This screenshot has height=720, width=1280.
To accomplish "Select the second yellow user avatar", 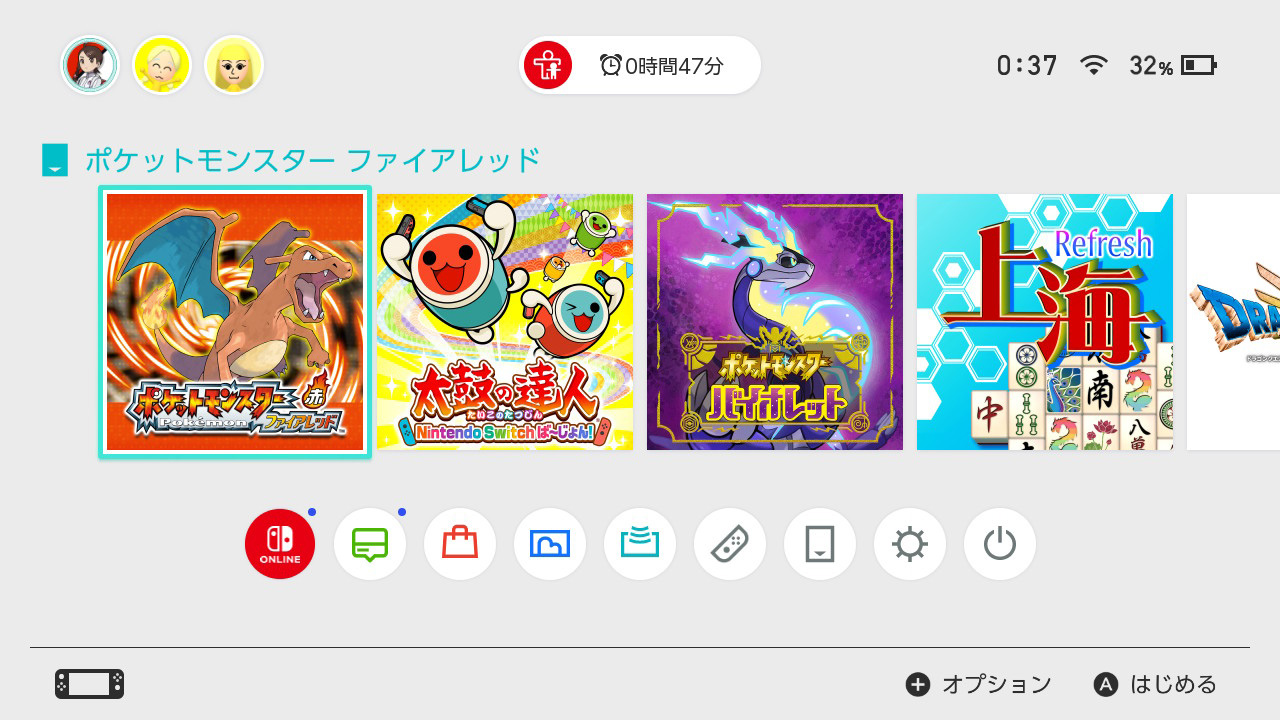I will [162, 66].
